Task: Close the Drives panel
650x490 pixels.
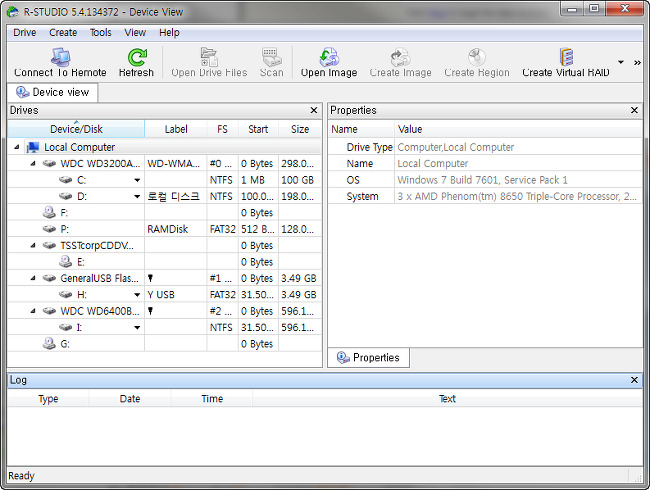Action: [x=314, y=110]
